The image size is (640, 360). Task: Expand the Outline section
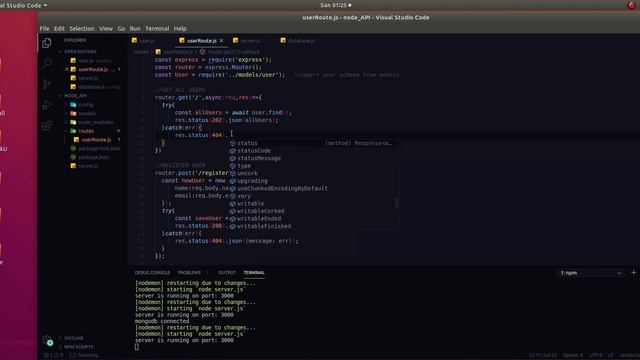(73, 338)
